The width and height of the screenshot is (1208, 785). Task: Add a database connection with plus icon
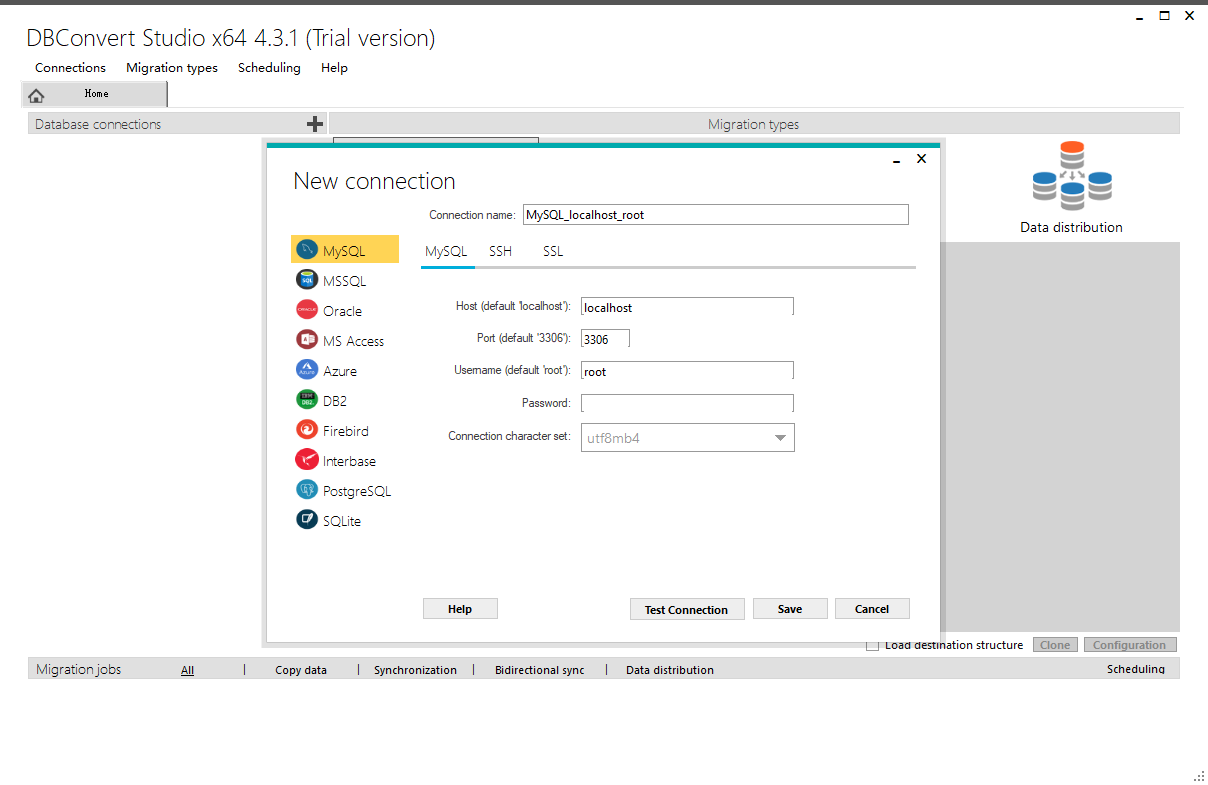point(315,124)
